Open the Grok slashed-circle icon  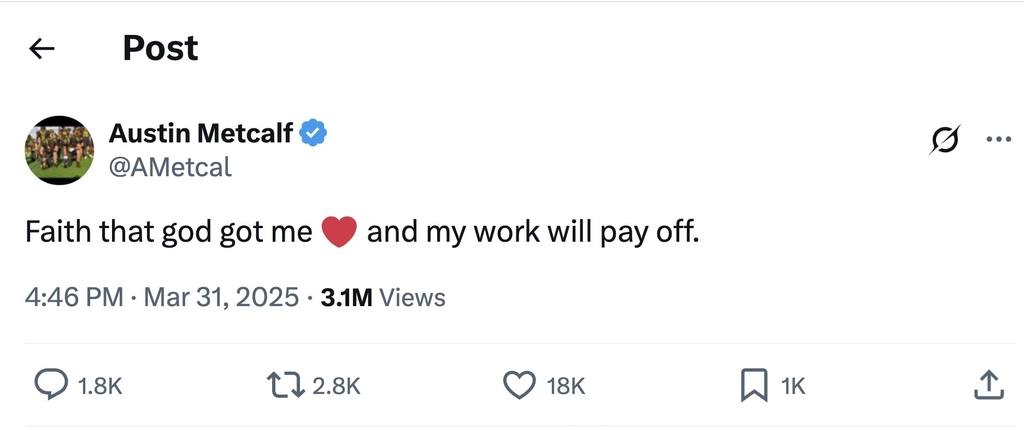click(943, 141)
